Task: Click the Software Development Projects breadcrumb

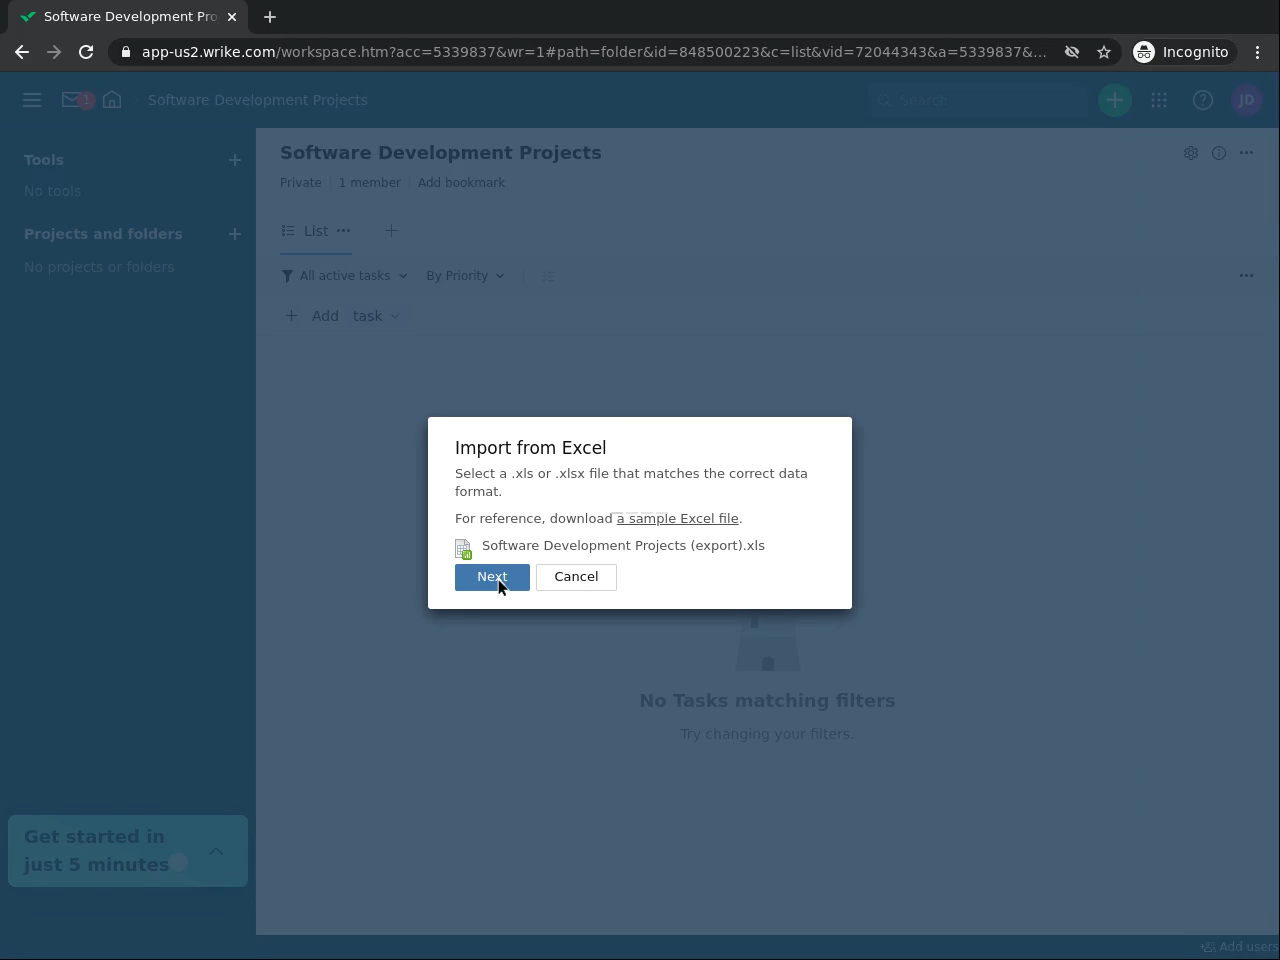Action: (x=258, y=100)
